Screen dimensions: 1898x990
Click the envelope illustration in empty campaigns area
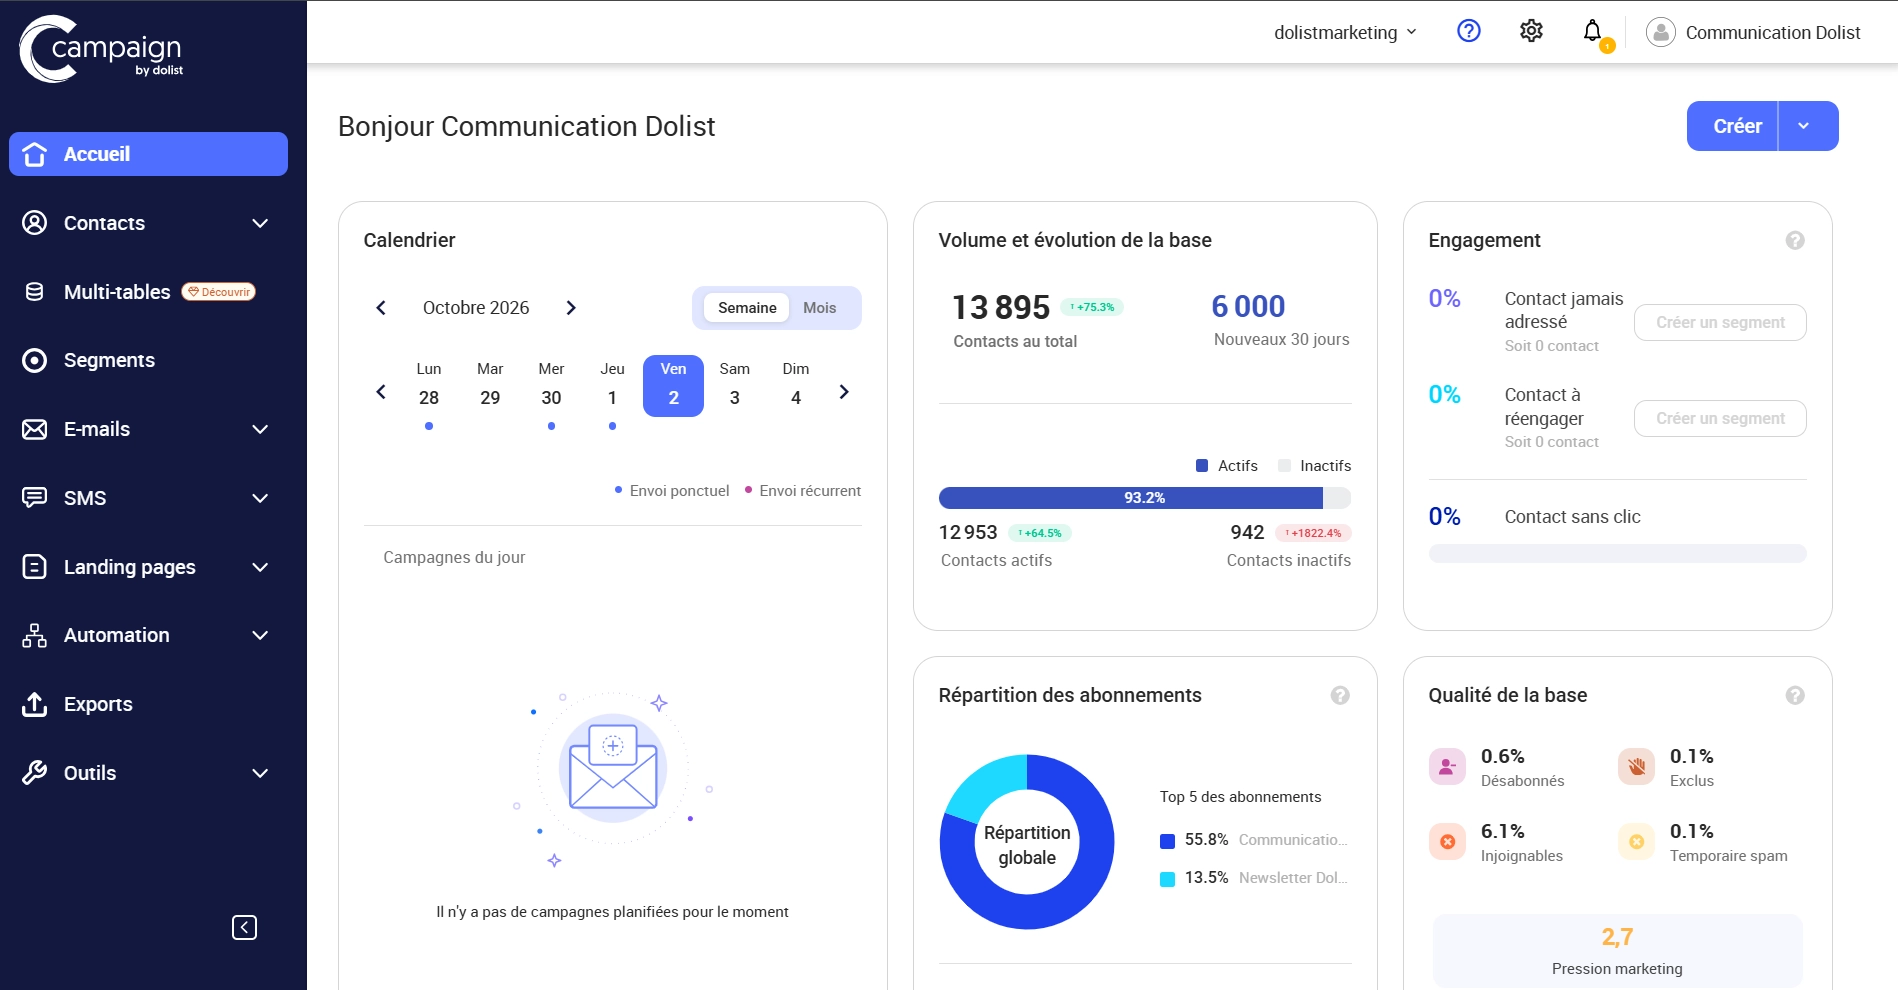pyautogui.click(x=613, y=768)
